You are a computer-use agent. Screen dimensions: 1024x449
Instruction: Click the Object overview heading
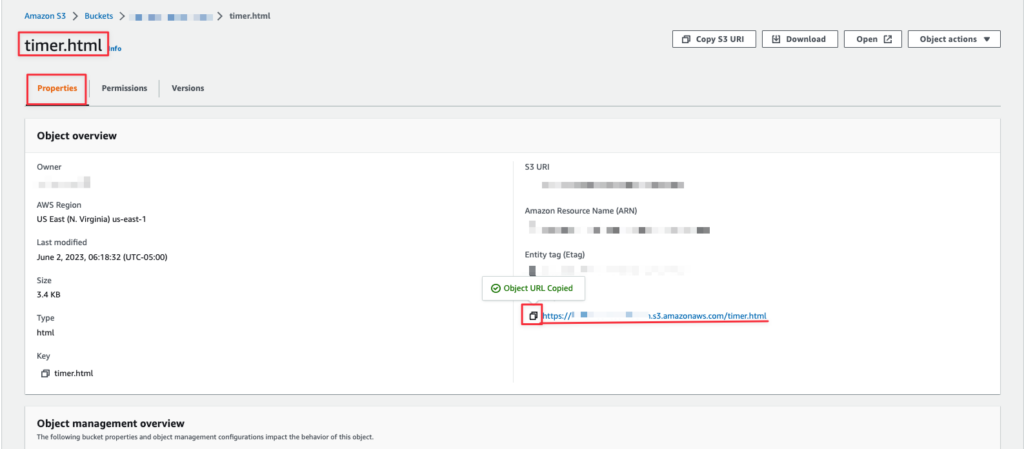77,136
